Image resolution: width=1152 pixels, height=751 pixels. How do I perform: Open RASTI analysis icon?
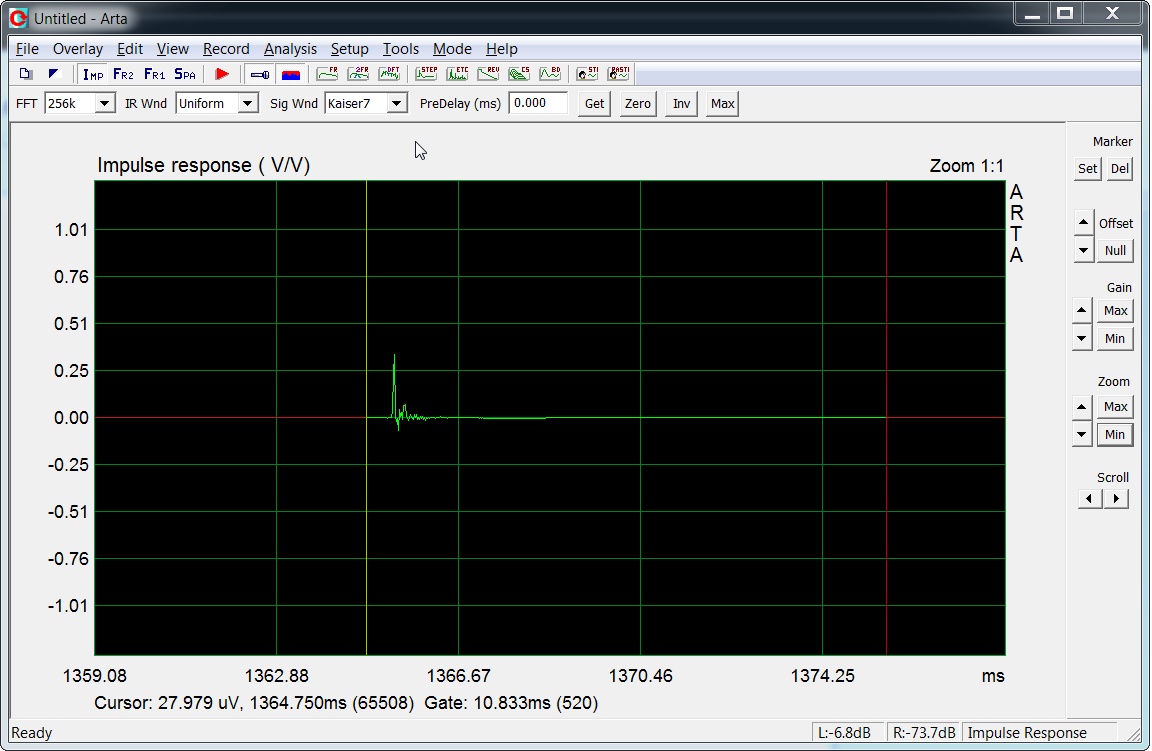click(619, 74)
